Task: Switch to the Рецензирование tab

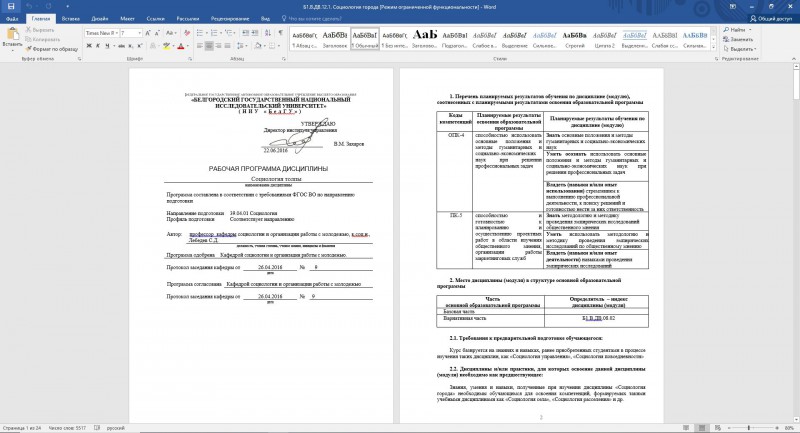Action: 230,19
